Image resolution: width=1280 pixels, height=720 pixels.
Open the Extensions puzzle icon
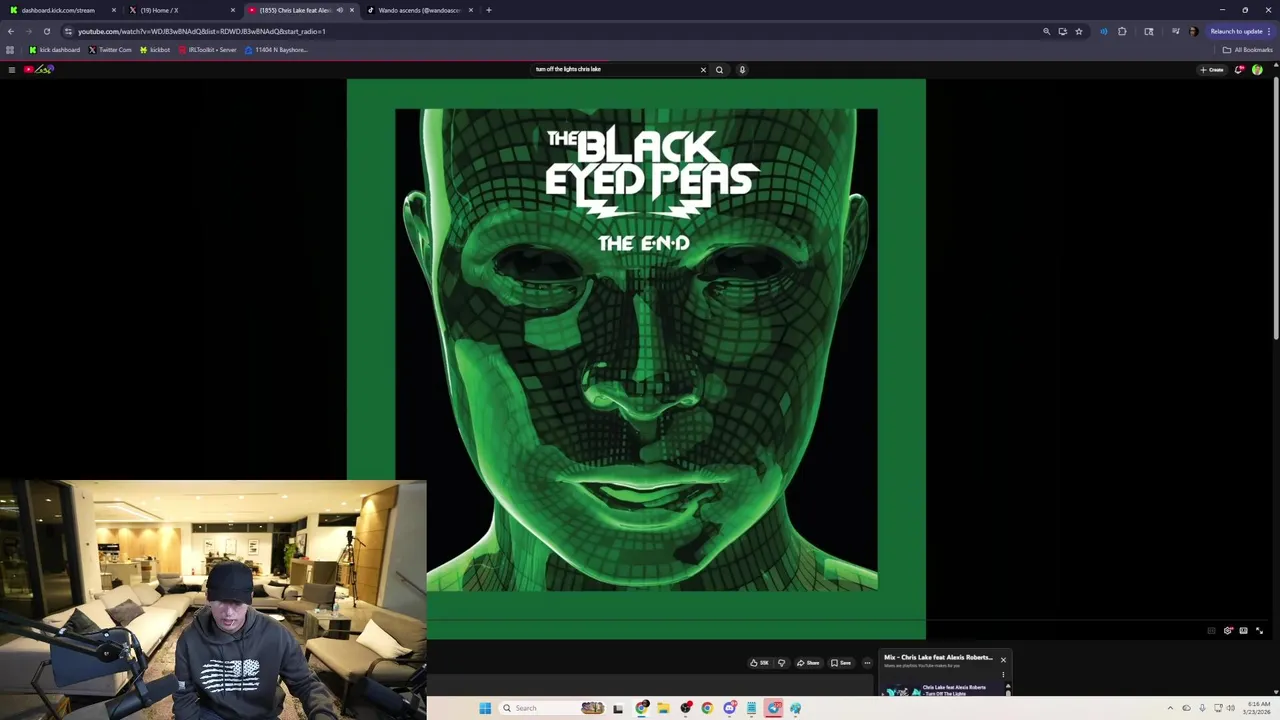(x=1122, y=31)
